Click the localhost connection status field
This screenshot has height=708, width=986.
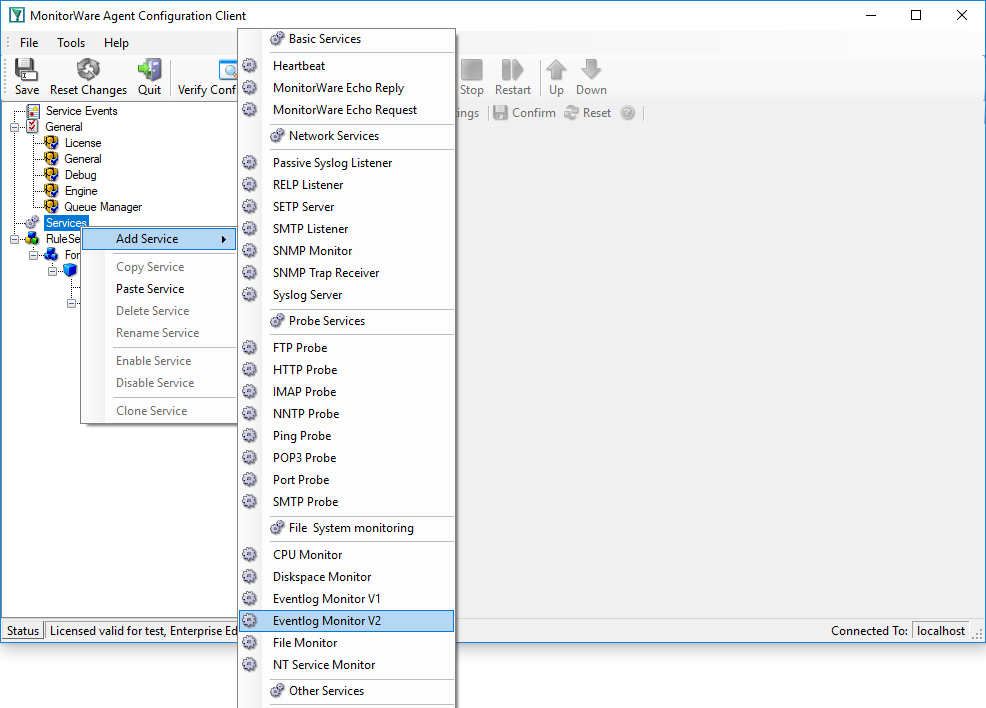tap(941, 631)
